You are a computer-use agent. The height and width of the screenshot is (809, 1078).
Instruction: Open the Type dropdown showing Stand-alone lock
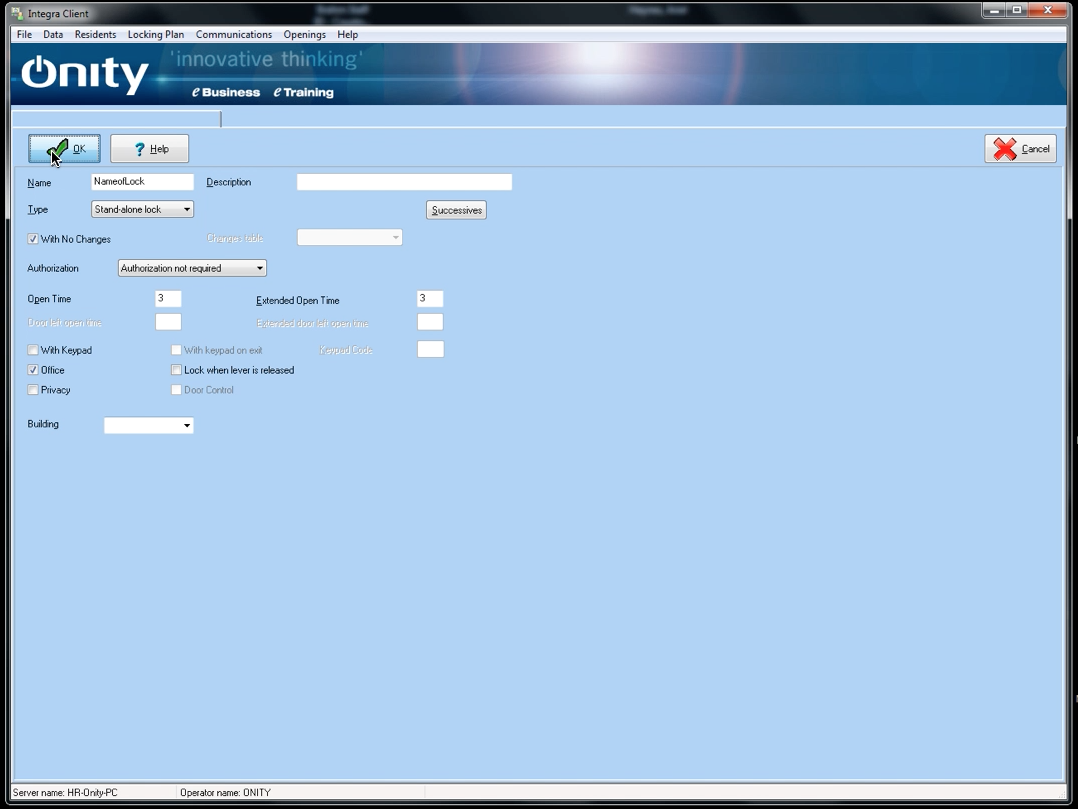(x=142, y=209)
